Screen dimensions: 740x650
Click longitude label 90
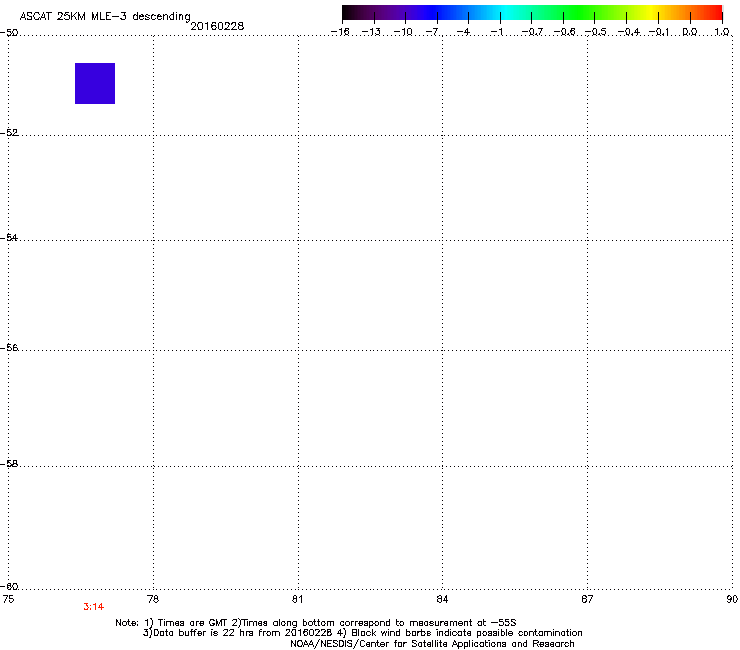point(732,599)
